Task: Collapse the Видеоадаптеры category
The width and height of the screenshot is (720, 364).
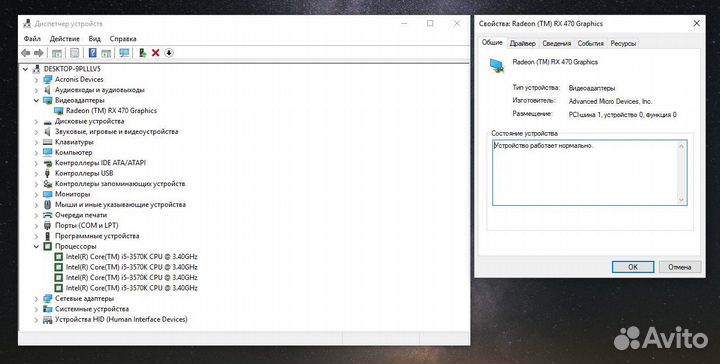Action: (x=36, y=101)
